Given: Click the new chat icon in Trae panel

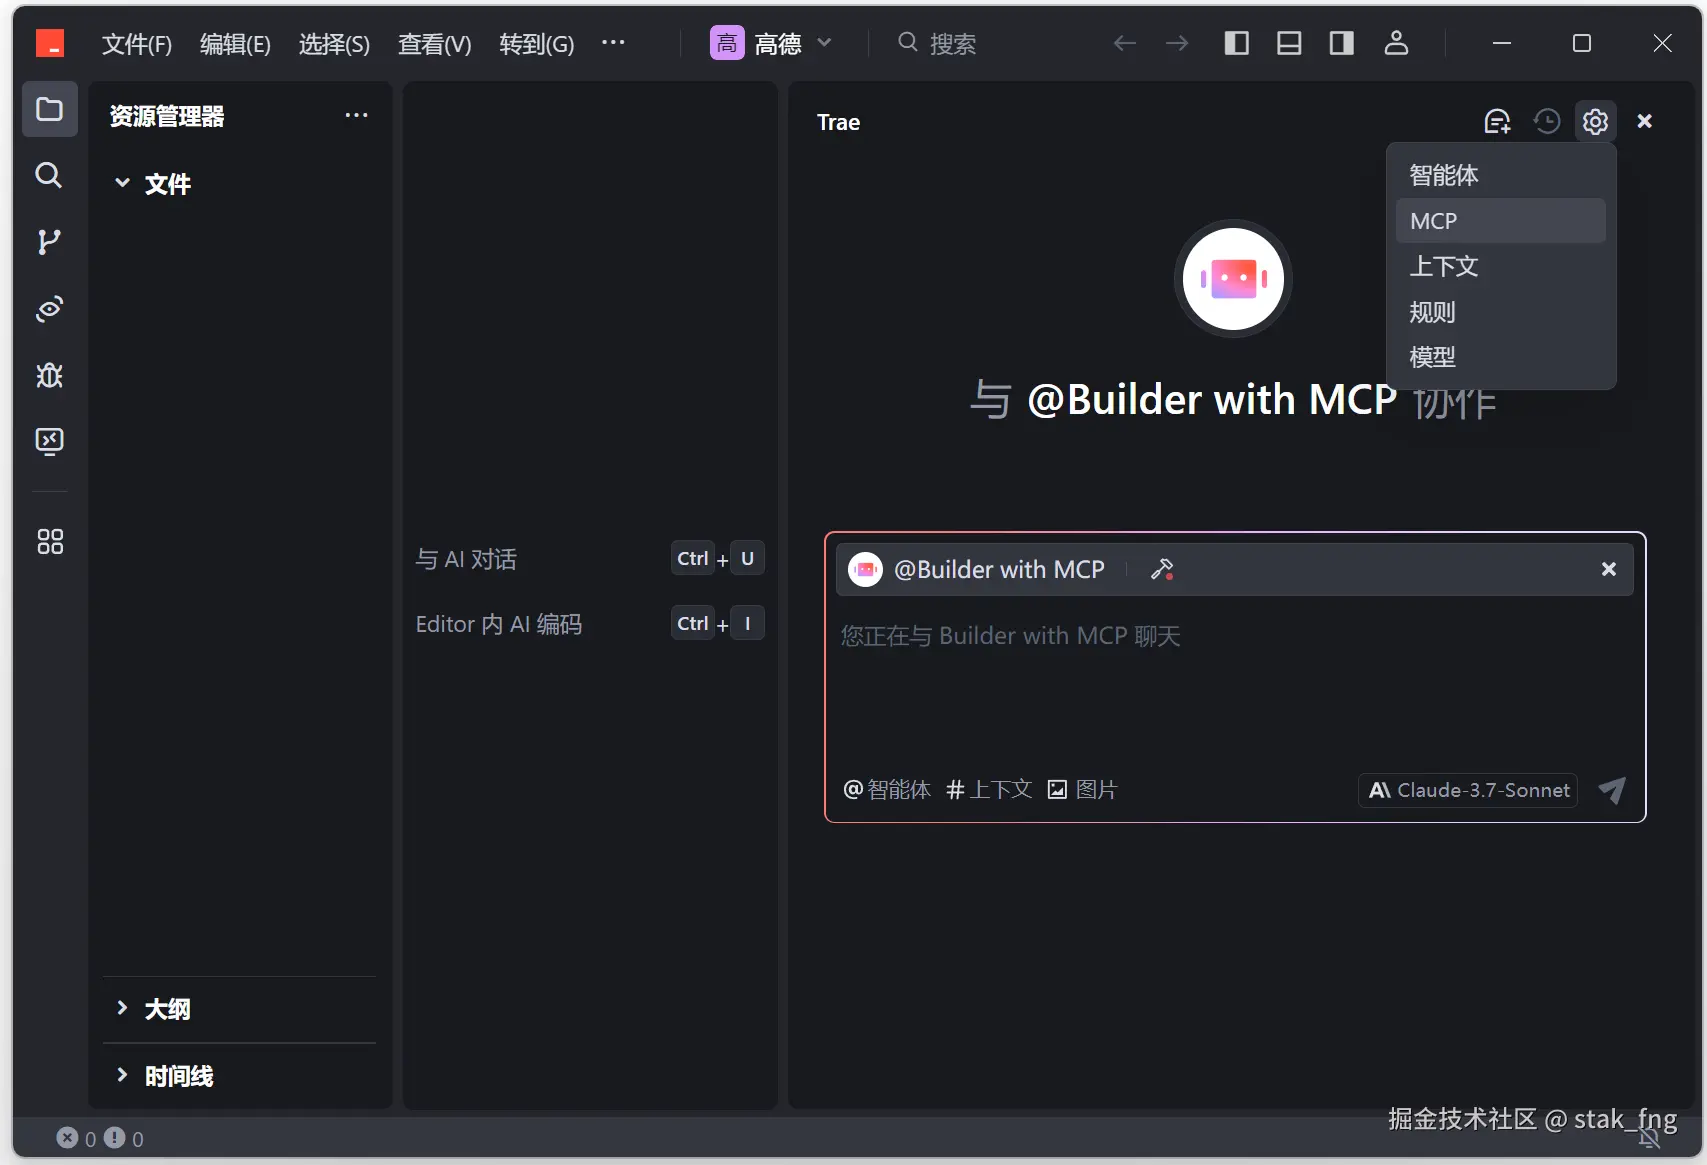Looking at the screenshot, I should tap(1497, 121).
